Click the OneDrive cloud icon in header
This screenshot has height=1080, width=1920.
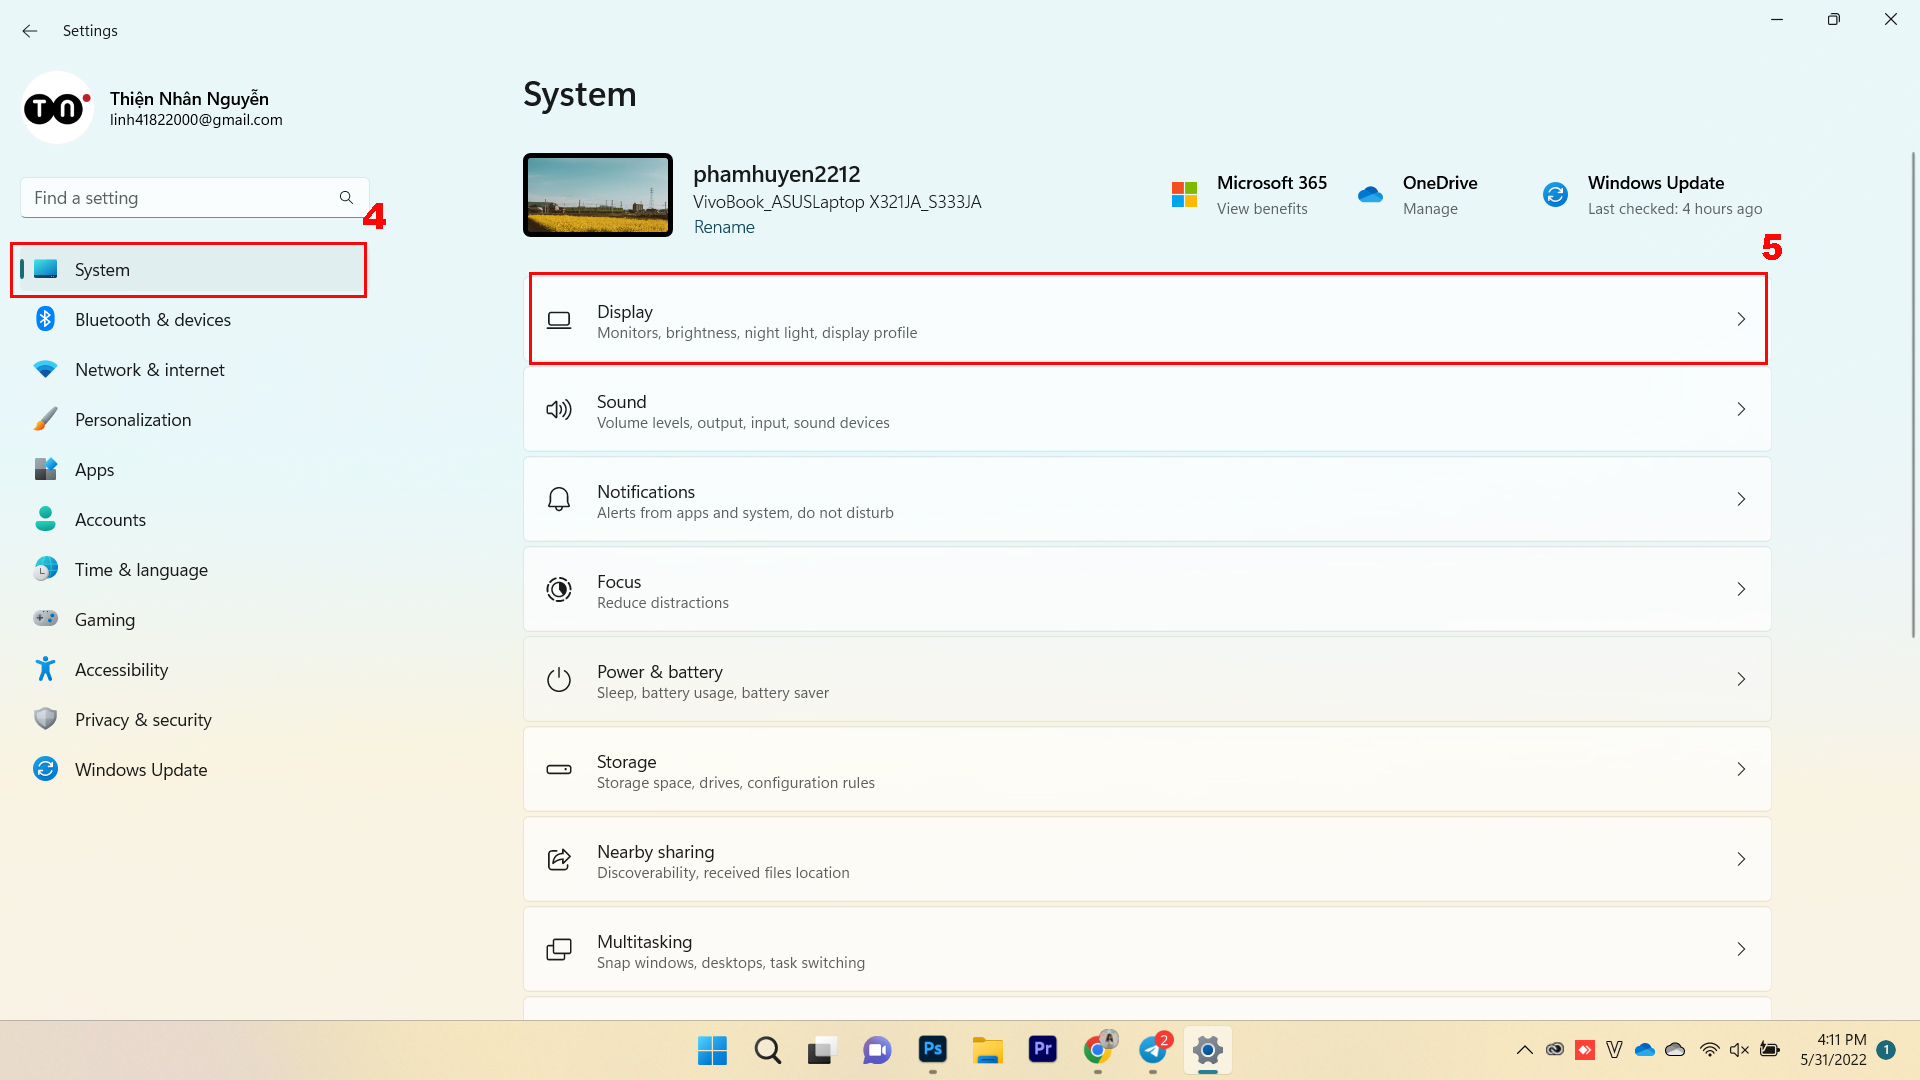click(1370, 195)
